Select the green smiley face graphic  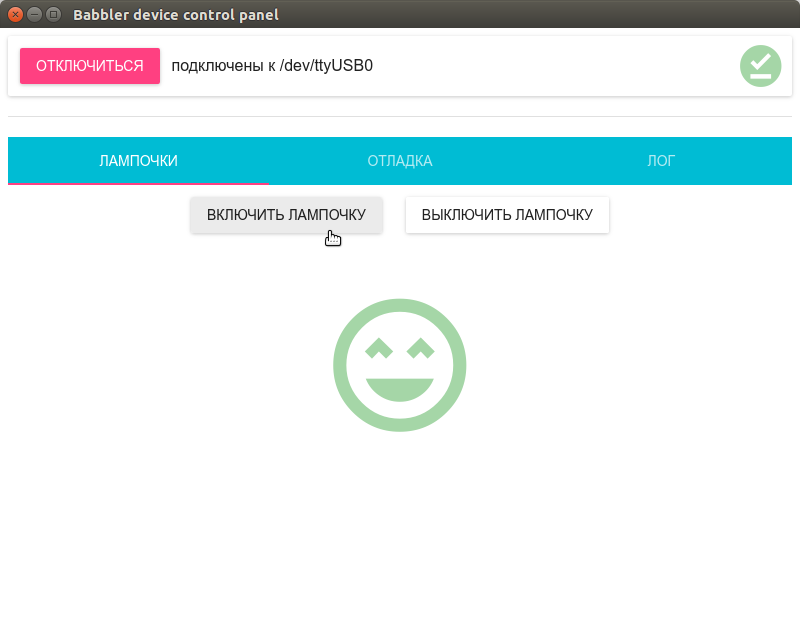point(400,365)
